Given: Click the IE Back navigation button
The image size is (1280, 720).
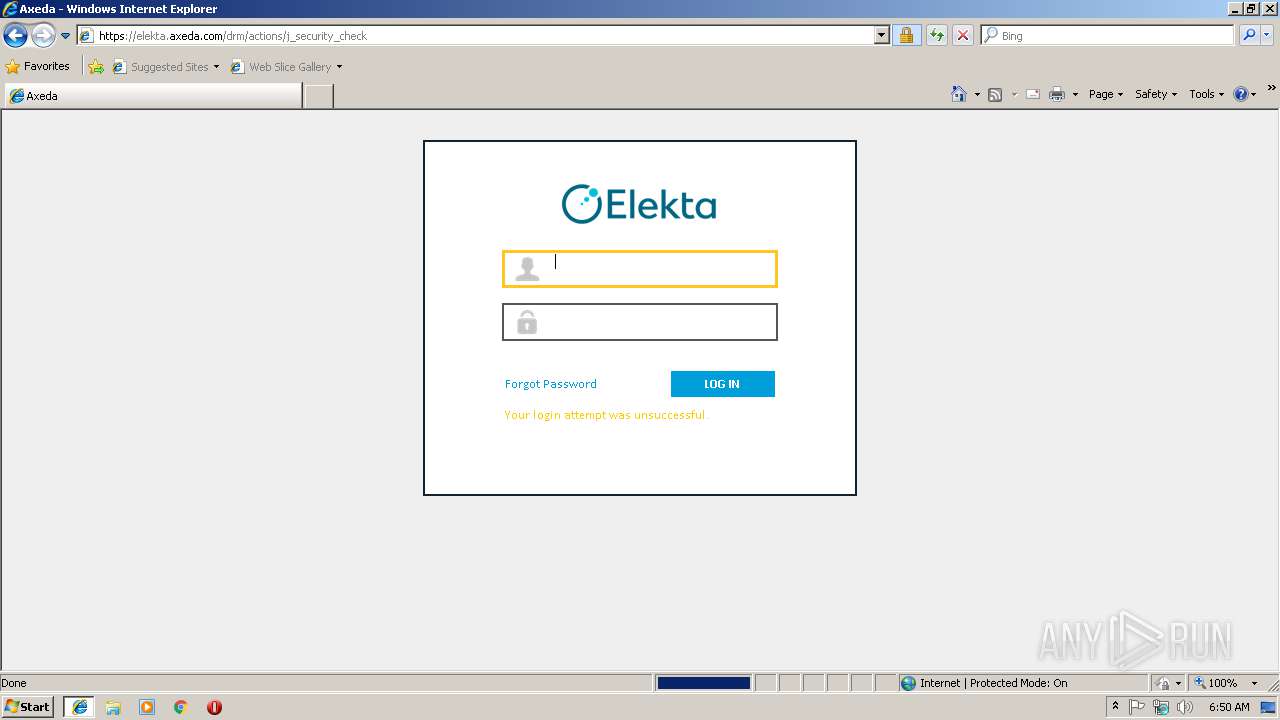Looking at the screenshot, I should 15,36.
